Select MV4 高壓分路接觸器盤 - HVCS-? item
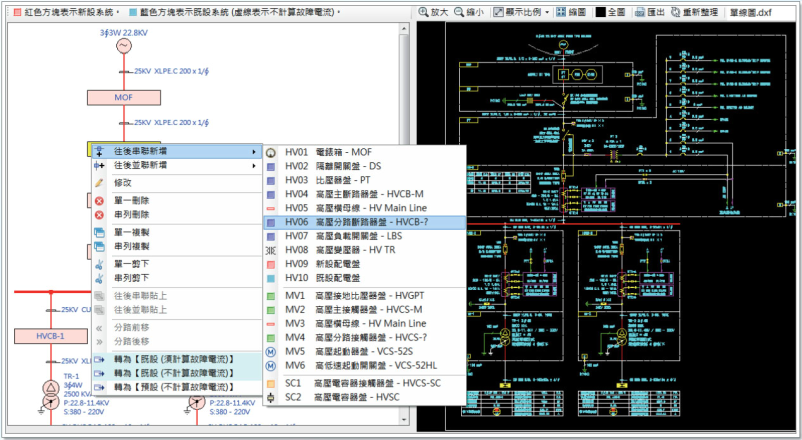802x440 pixels. pyautogui.click(x=365, y=337)
